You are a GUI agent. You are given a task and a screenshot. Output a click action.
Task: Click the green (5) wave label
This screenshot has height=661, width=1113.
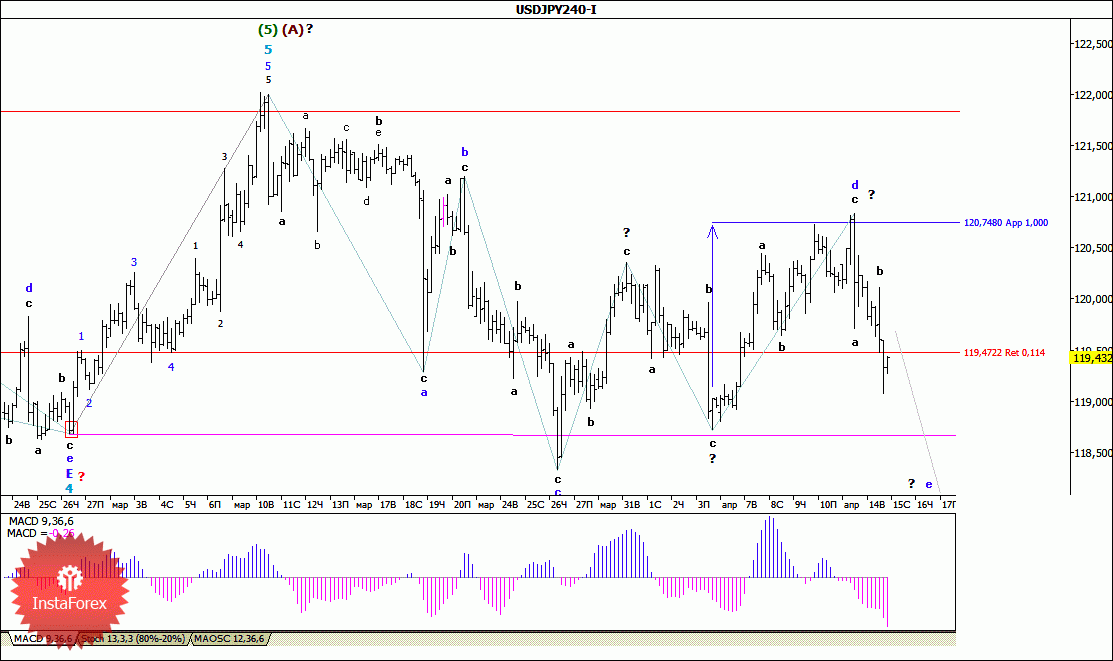268,30
